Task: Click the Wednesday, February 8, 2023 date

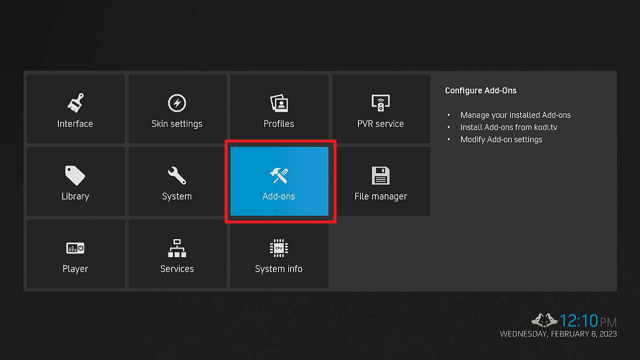Action: tap(558, 334)
